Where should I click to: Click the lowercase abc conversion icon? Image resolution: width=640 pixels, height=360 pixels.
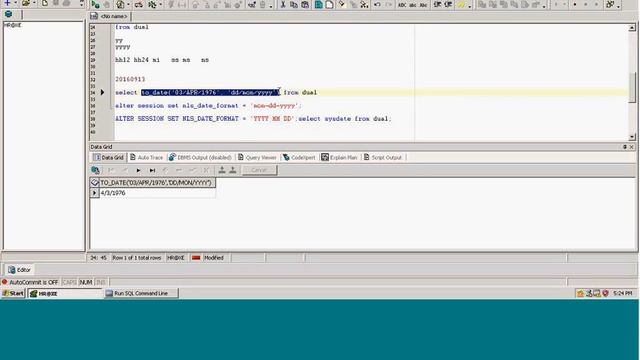pos(413,5)
